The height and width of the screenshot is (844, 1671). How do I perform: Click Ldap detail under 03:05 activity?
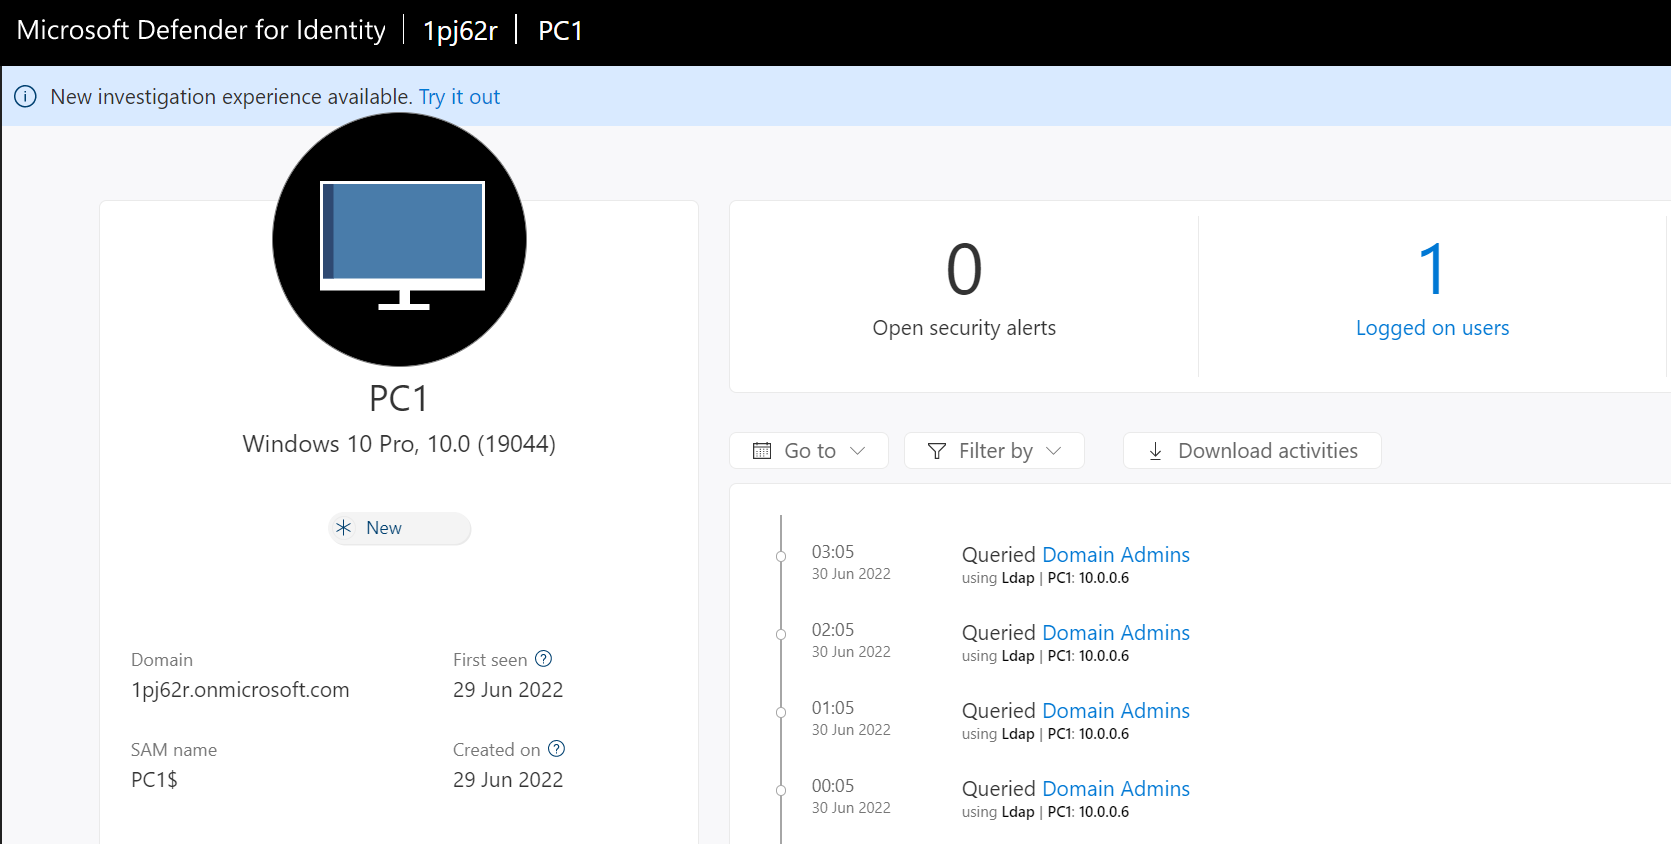point(1018,578)
